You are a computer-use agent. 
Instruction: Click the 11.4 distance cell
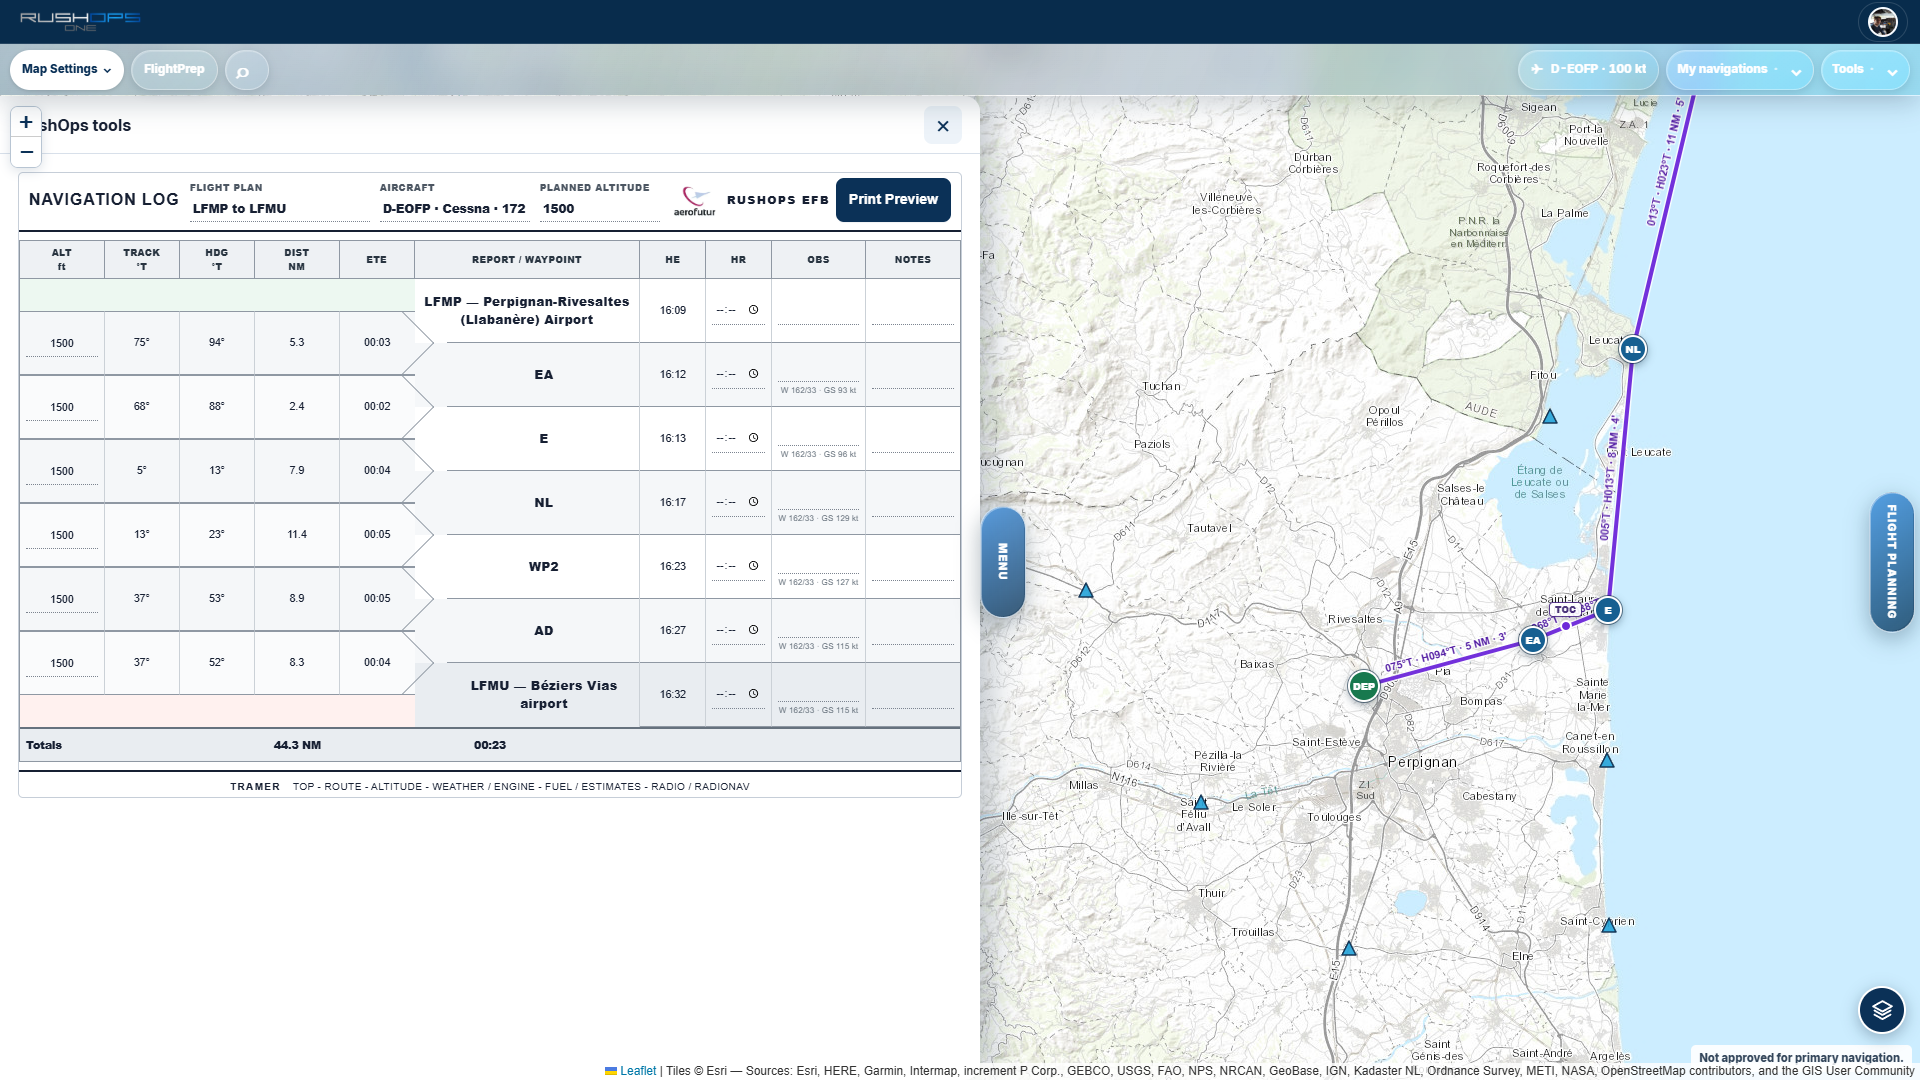(x=297, y=535)
